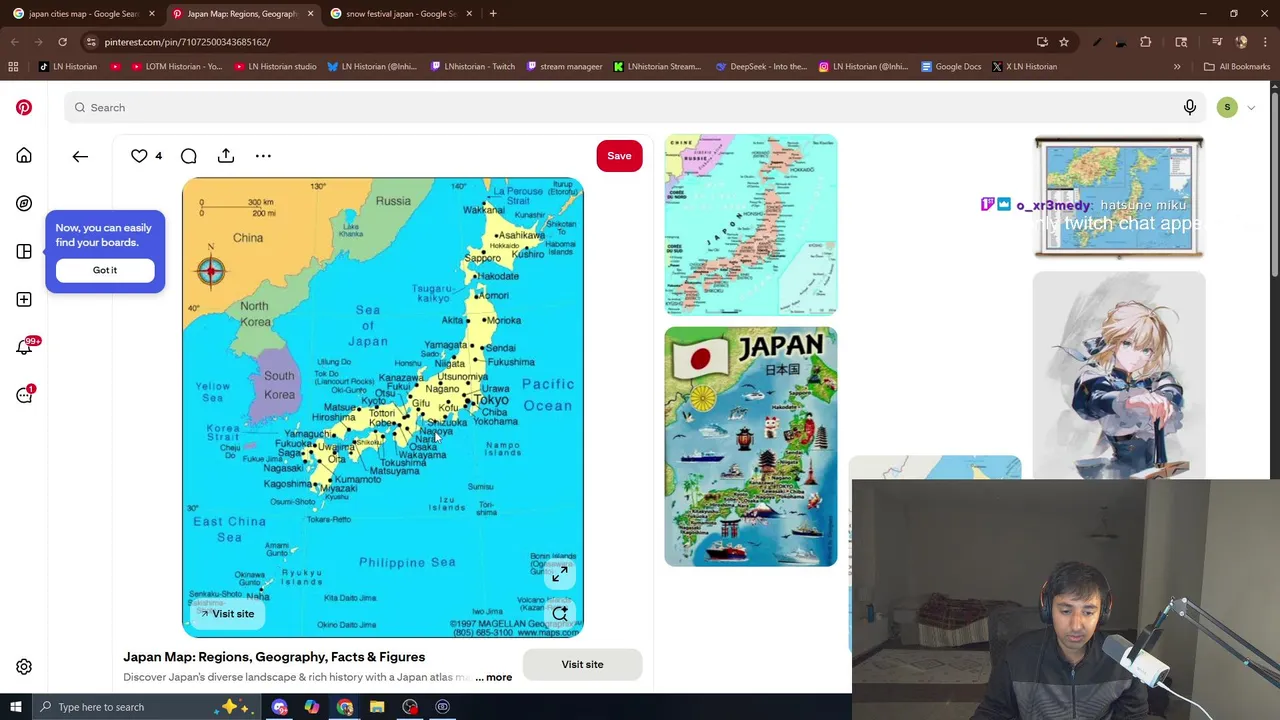1280x720 pixels.
Task: Save the pin with red Save button
Action: point(619,156)
